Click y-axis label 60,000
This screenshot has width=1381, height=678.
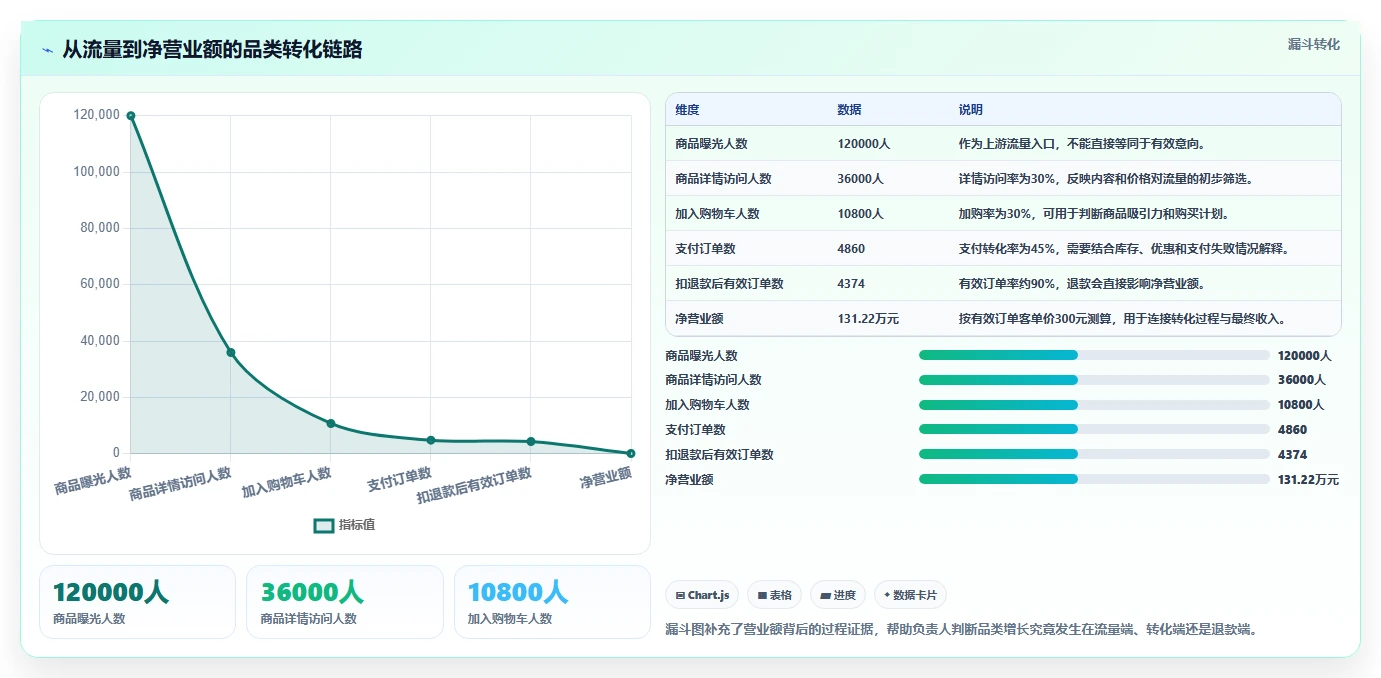coord(100,284)
